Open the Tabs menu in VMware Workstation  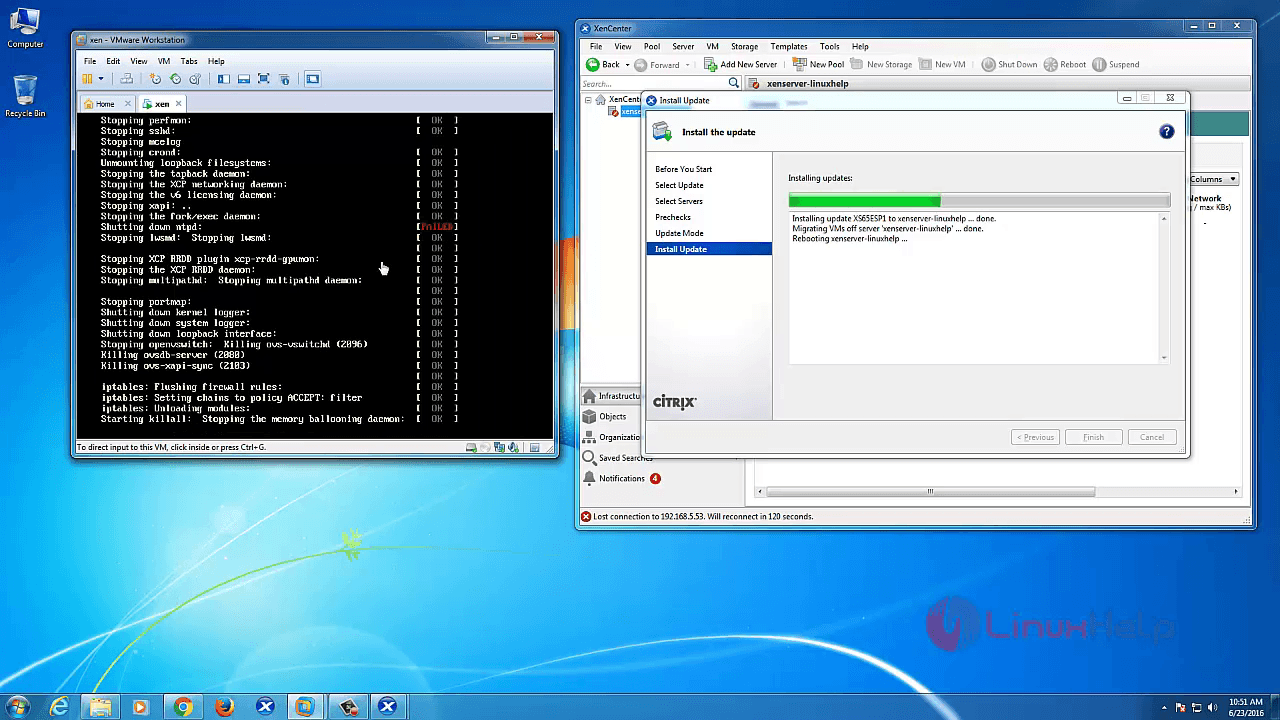(189, 61)
